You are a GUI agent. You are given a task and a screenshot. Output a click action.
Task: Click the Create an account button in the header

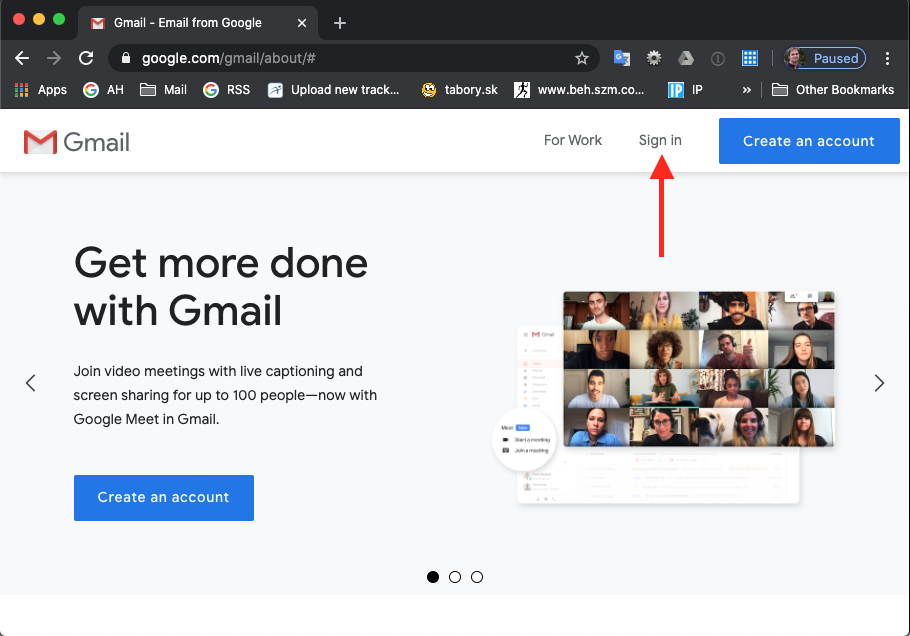809,141
